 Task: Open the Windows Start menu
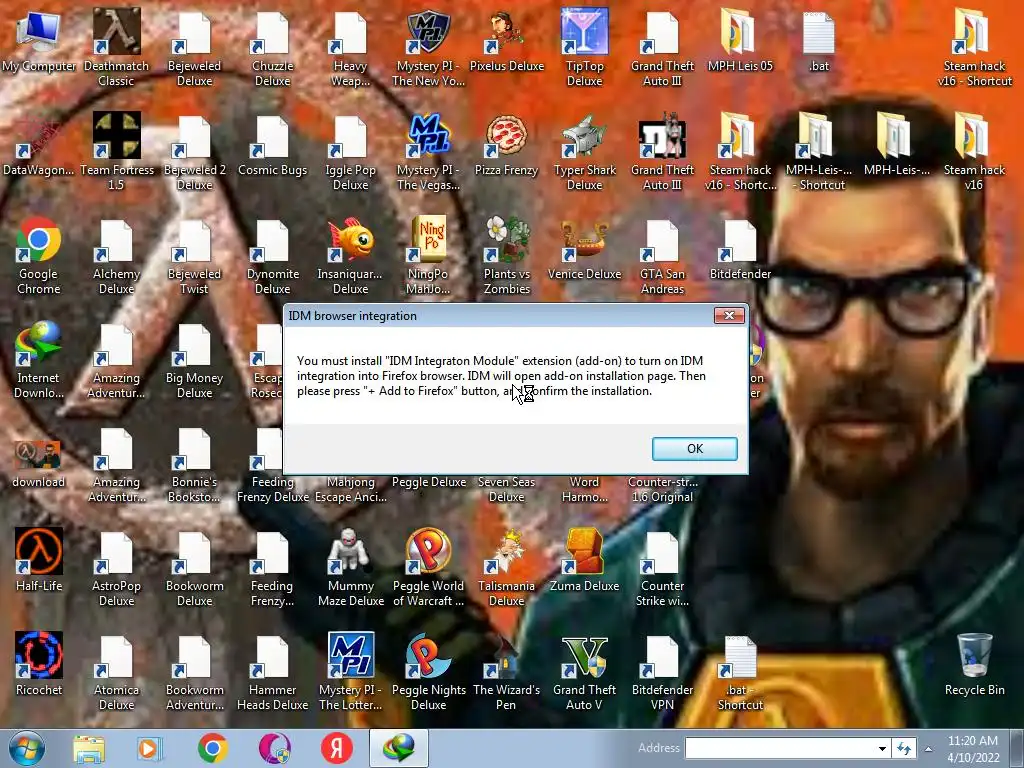click(26, 748)
